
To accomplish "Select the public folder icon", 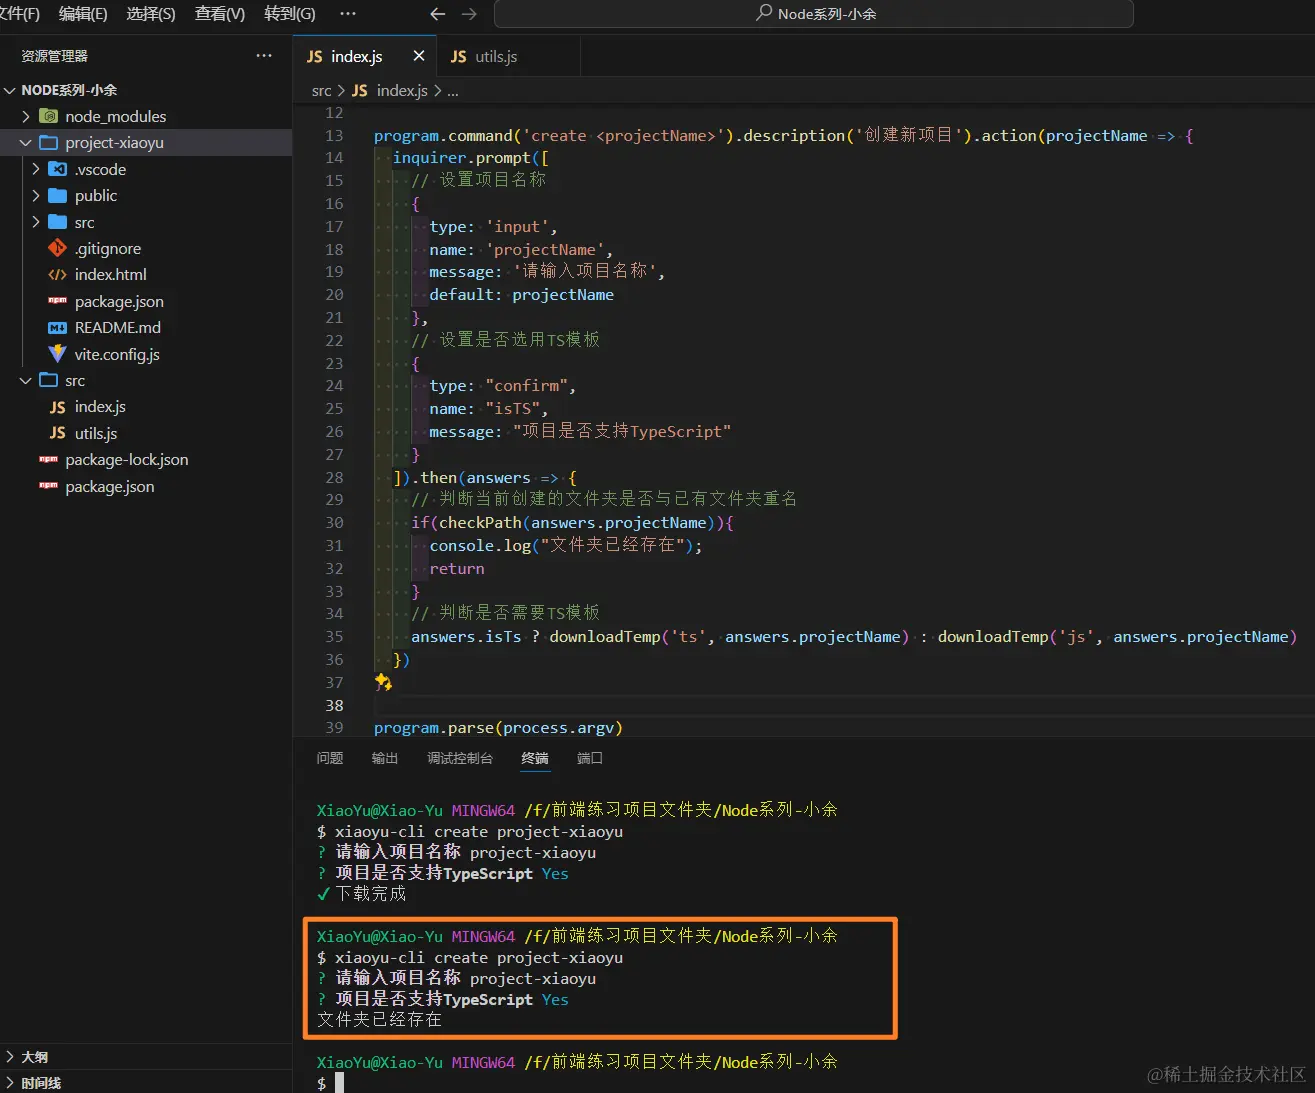I will click(x=57, y=196).
